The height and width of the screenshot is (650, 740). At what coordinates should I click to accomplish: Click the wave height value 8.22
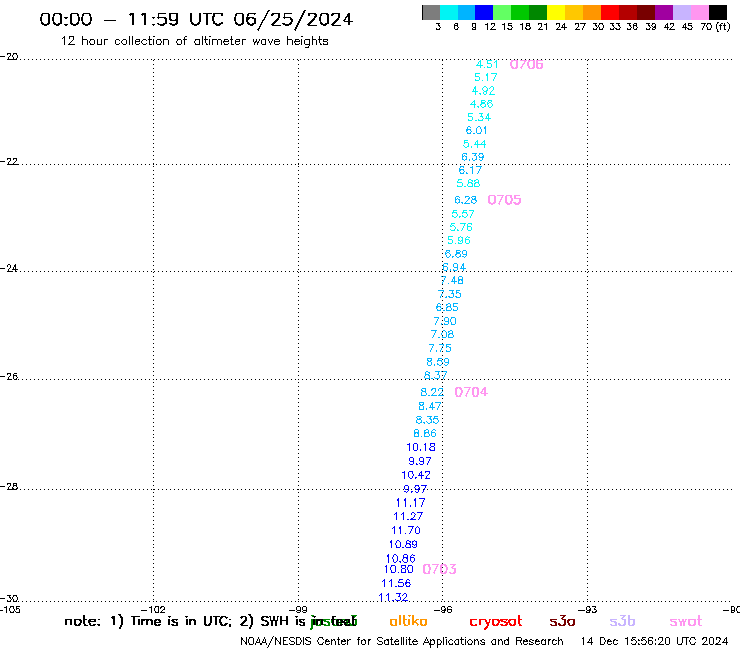[x=432, y=392]
